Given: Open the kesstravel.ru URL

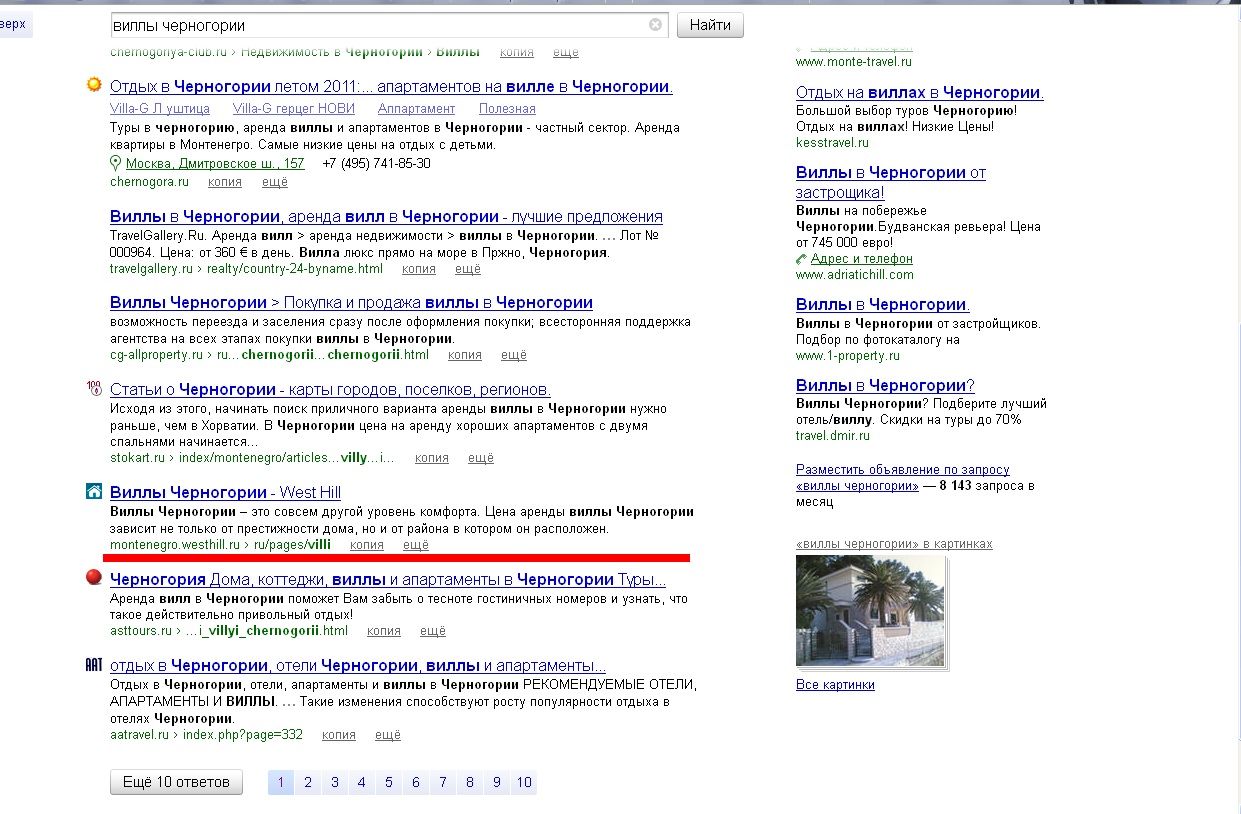Looking at the screenshot, I should coord(832,143).
